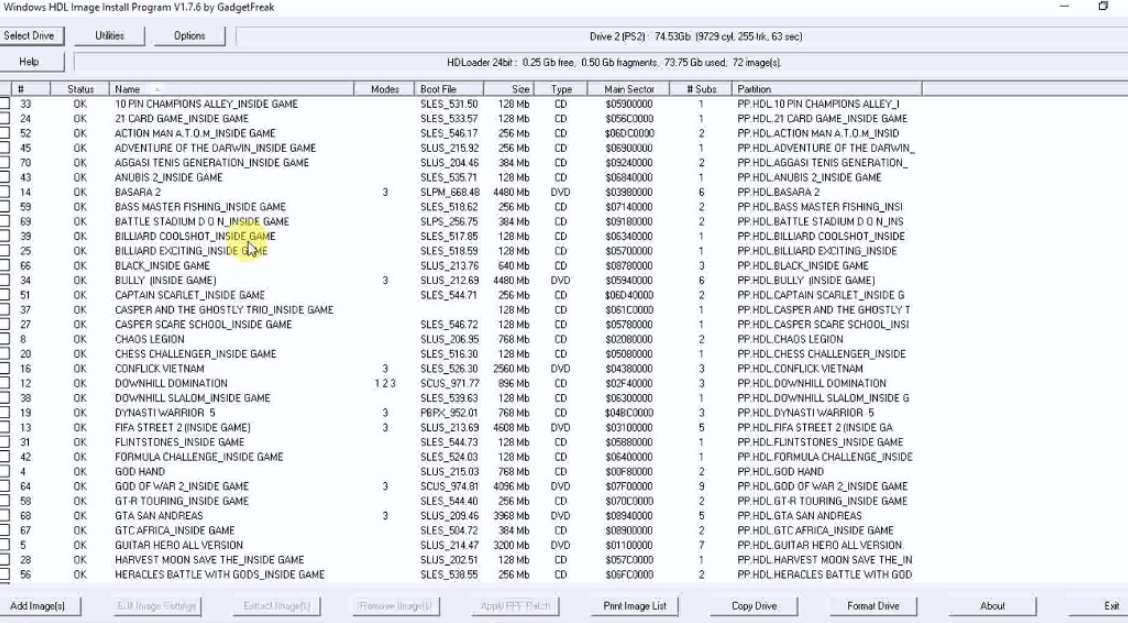Select HARVEST MOON SAVE THE_INSIDE GAME entry
Screen dimensions: 1128x623
click(209, 560)
